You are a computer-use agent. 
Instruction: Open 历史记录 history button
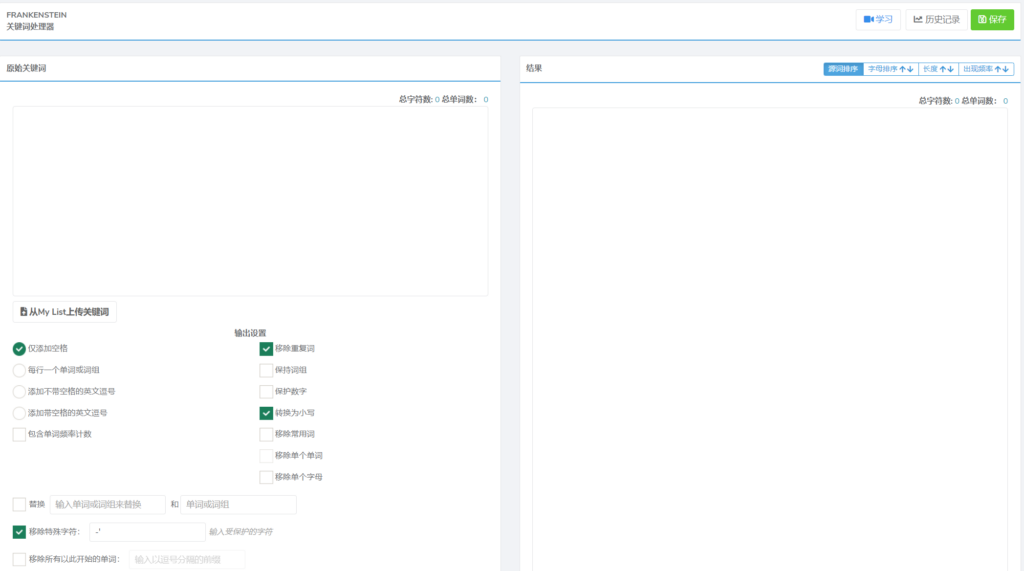click(936, 19)
